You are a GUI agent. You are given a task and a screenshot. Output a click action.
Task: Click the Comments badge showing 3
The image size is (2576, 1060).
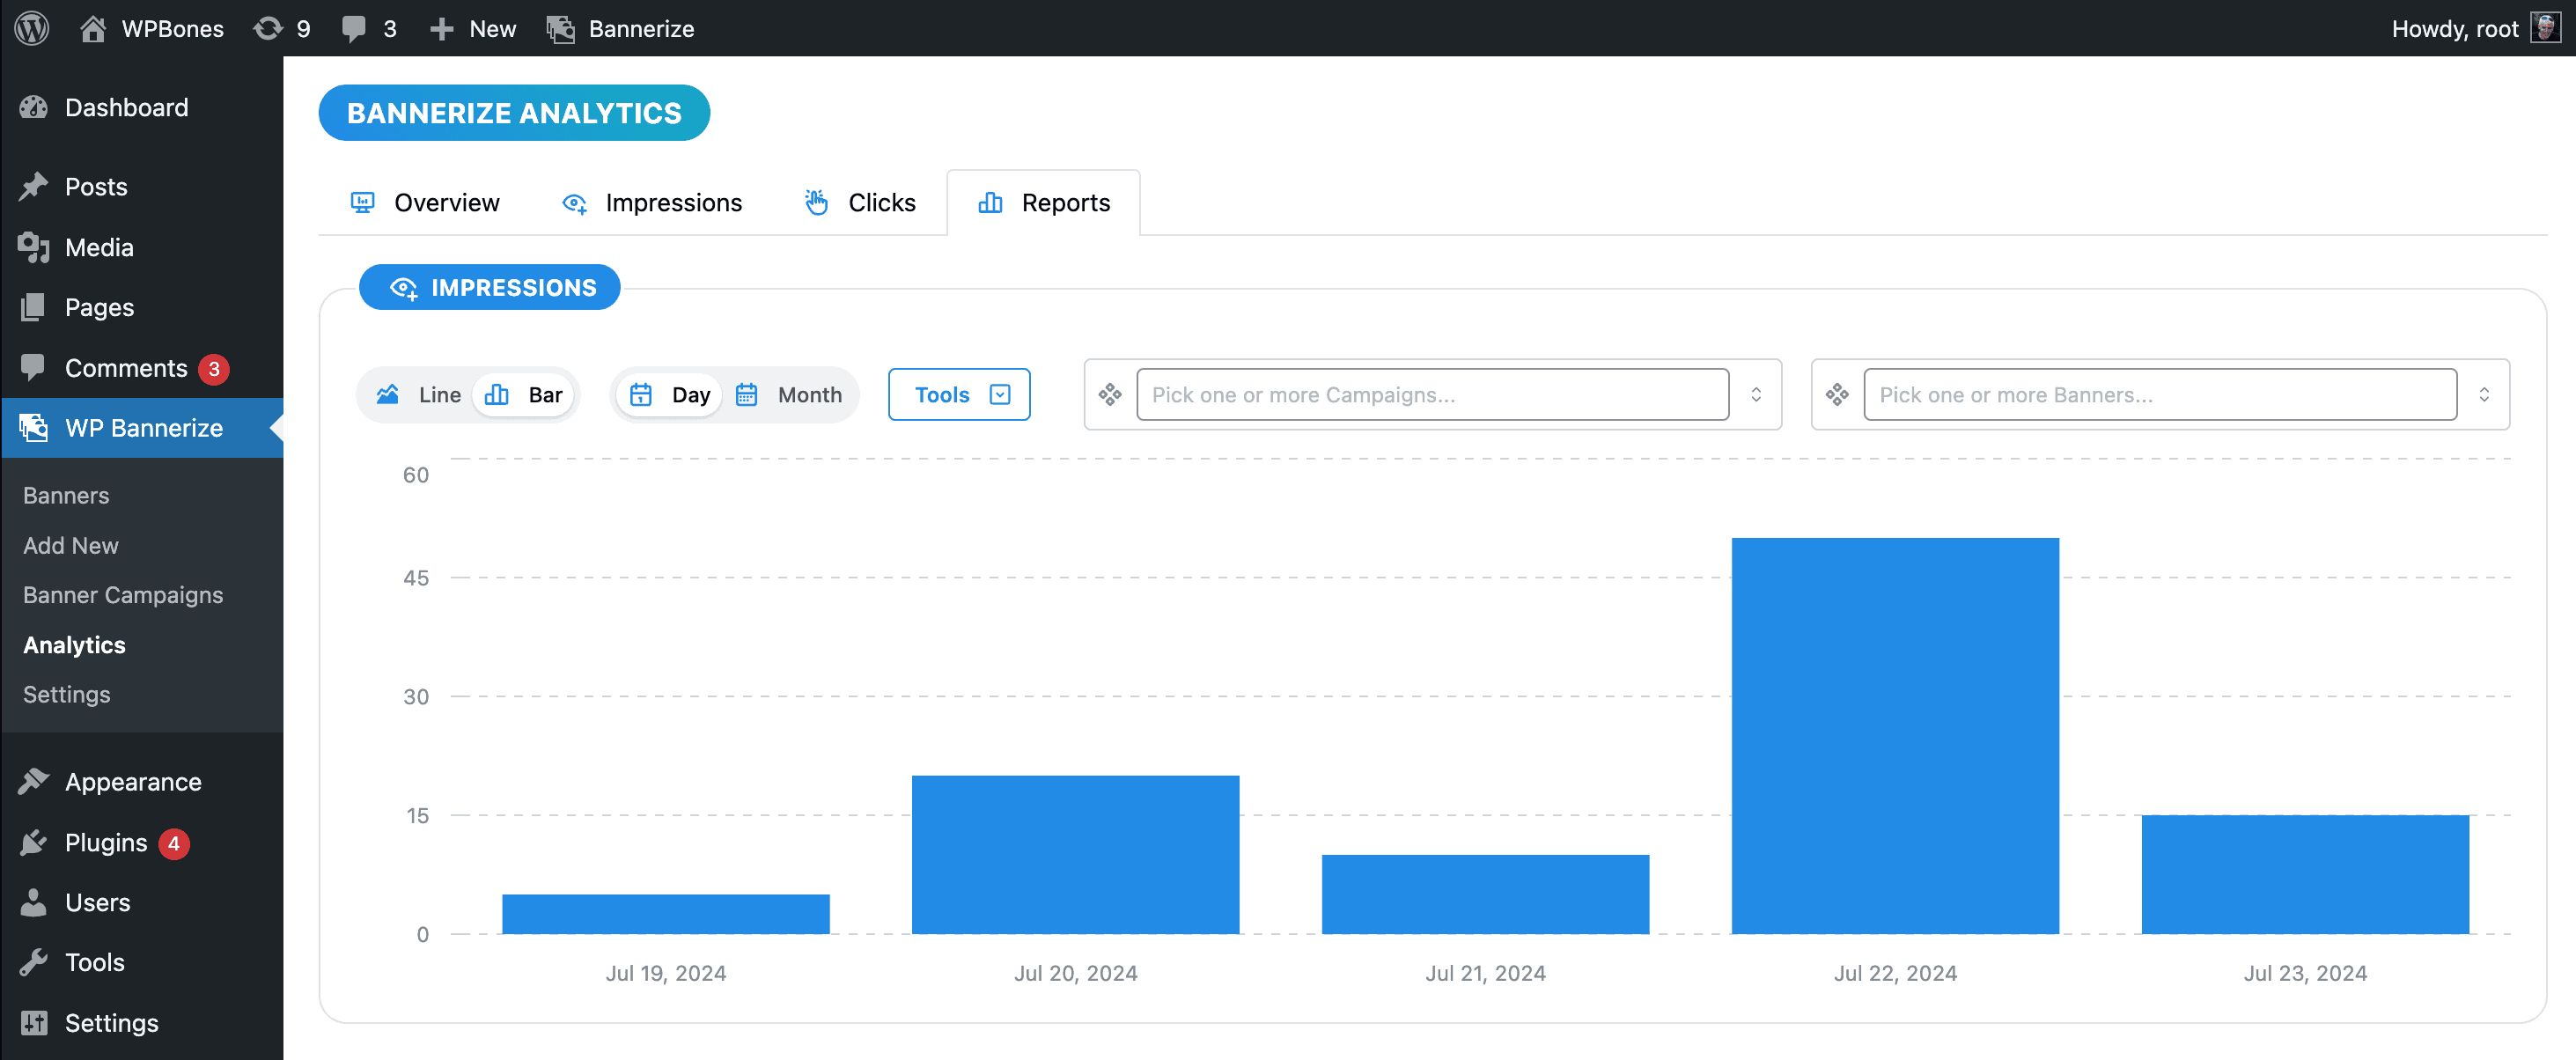(213, 369)
